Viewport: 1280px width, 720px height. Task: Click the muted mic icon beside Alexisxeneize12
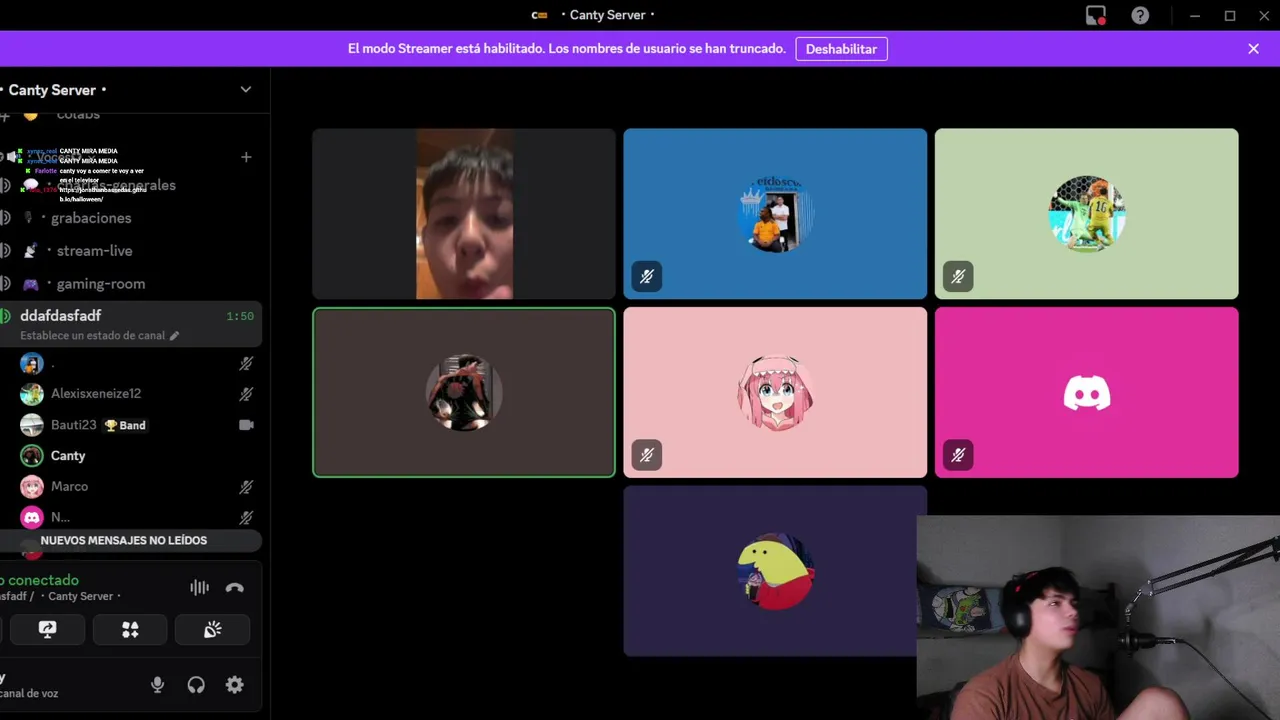coord(246,394)
